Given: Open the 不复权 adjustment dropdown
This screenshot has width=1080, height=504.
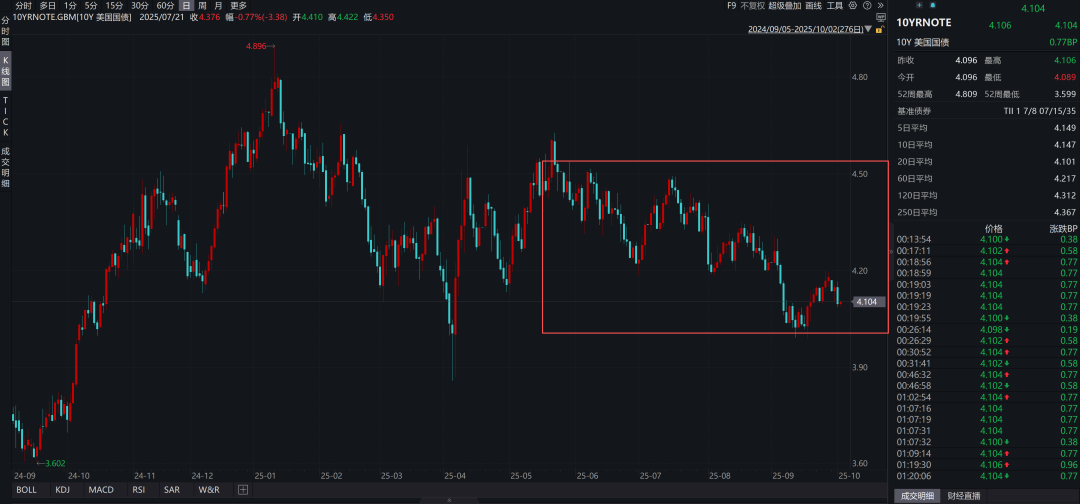Looking at the screenshot, I should [752, 6].
